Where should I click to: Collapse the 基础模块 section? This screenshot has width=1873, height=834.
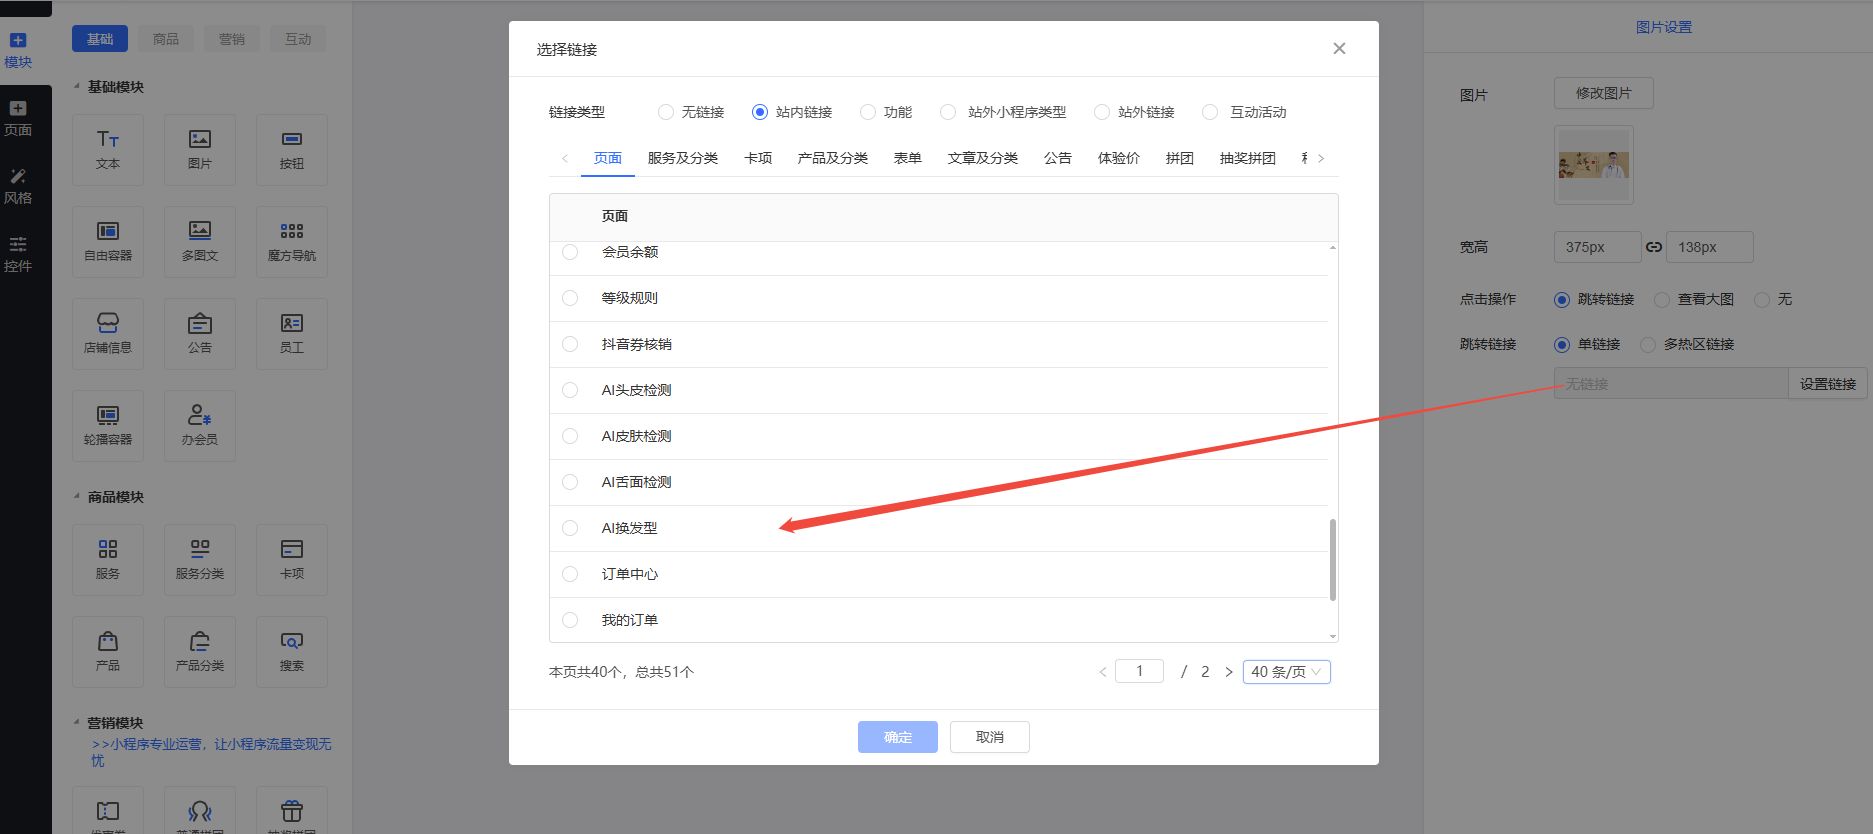point(78,87)
